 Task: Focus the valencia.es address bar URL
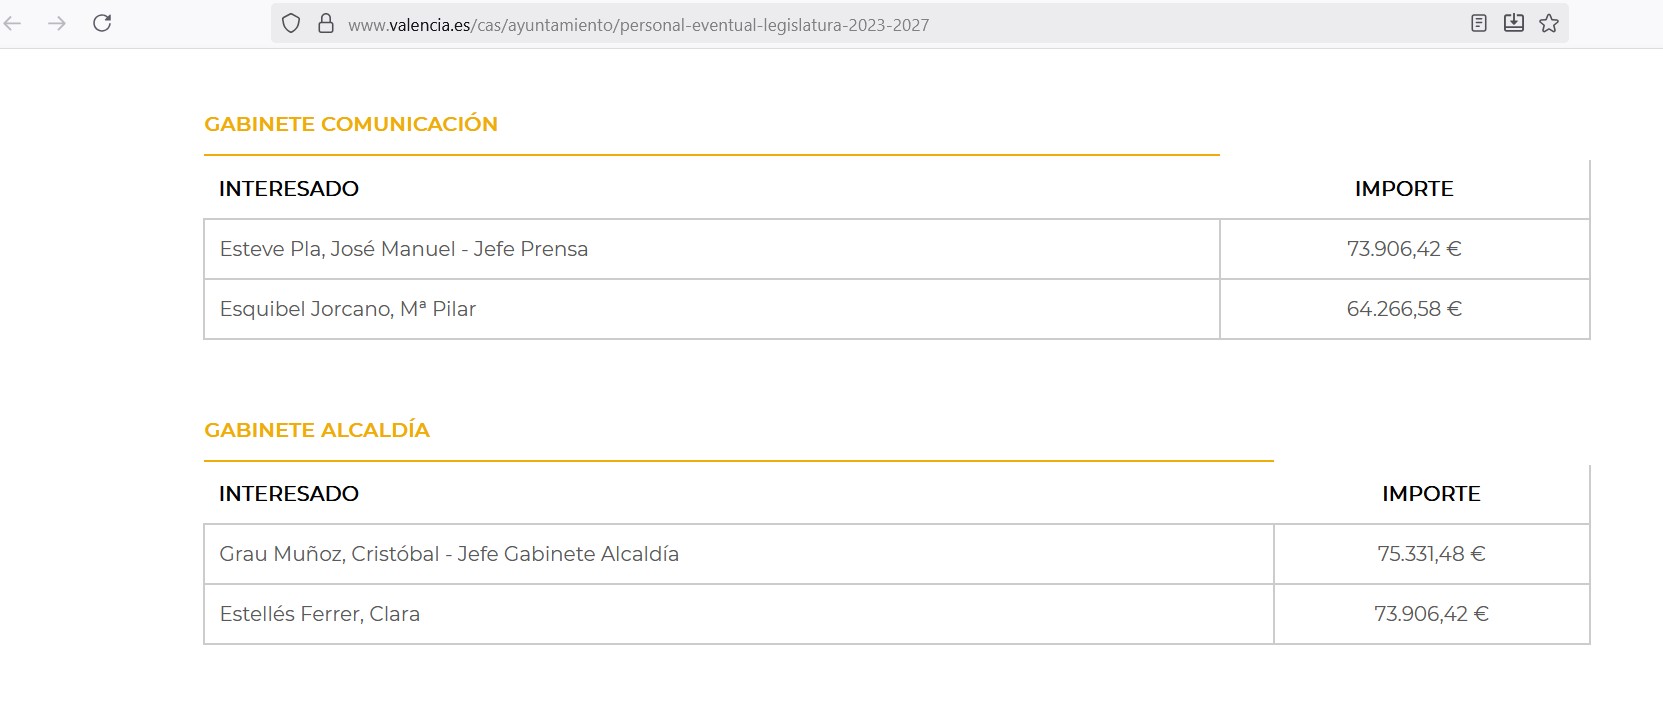[638, 25]
